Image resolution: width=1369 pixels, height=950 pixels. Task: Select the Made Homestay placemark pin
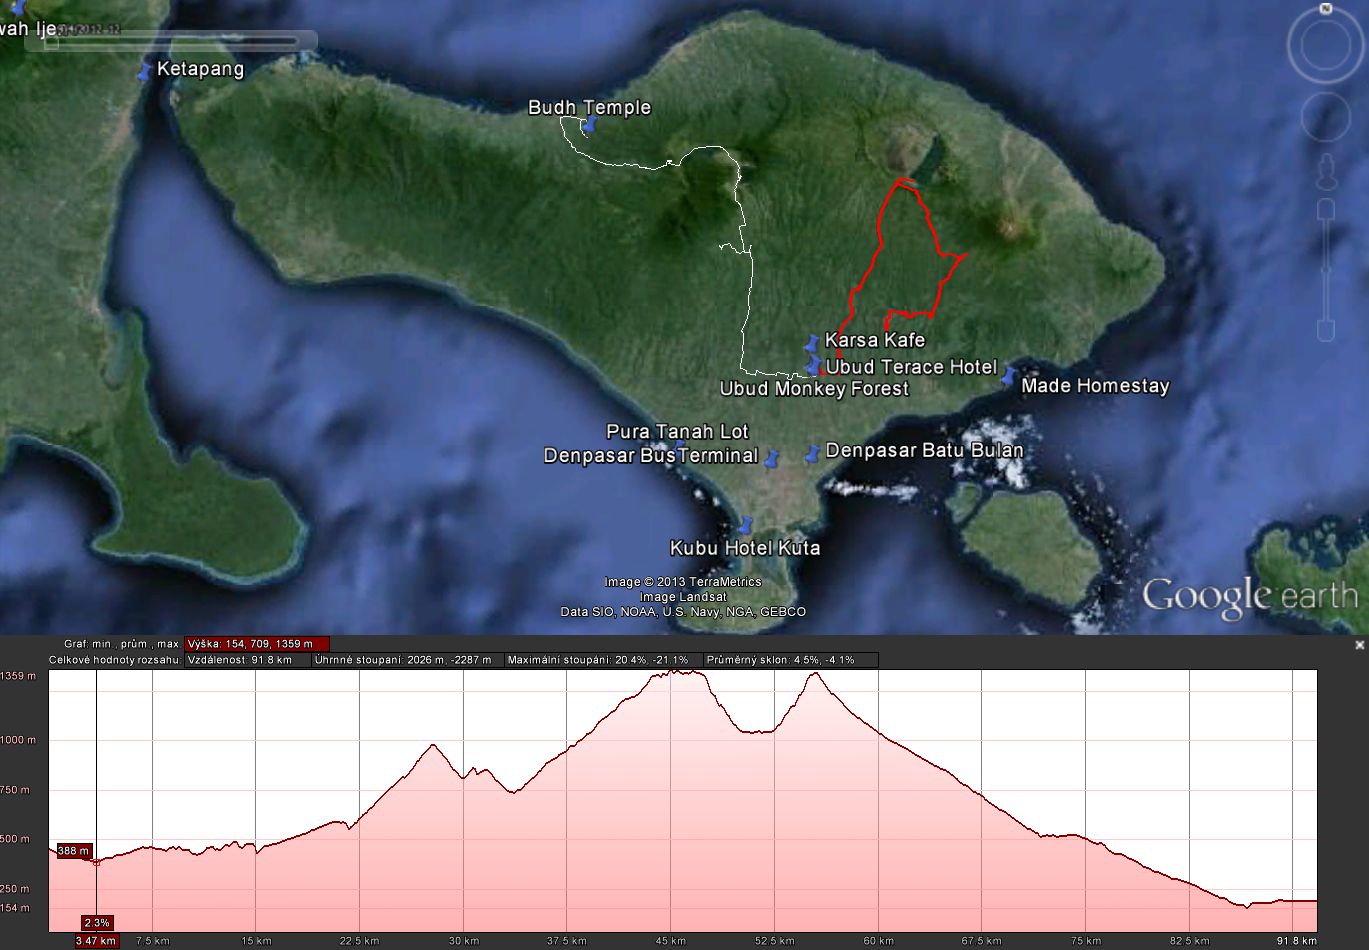click(1009, 375)
